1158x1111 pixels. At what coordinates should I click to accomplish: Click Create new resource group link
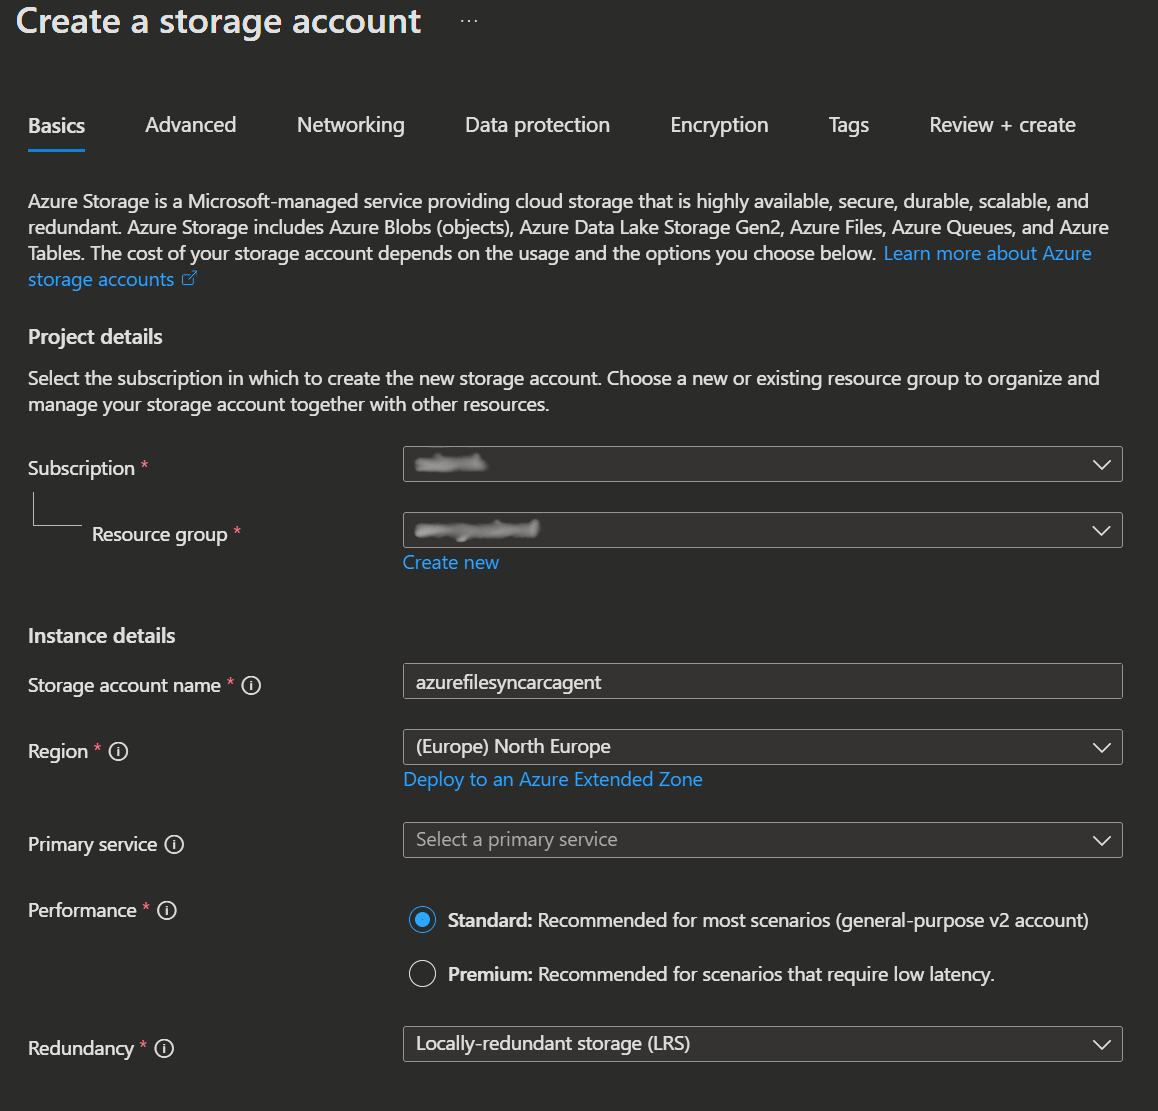[x=450, y=562]
